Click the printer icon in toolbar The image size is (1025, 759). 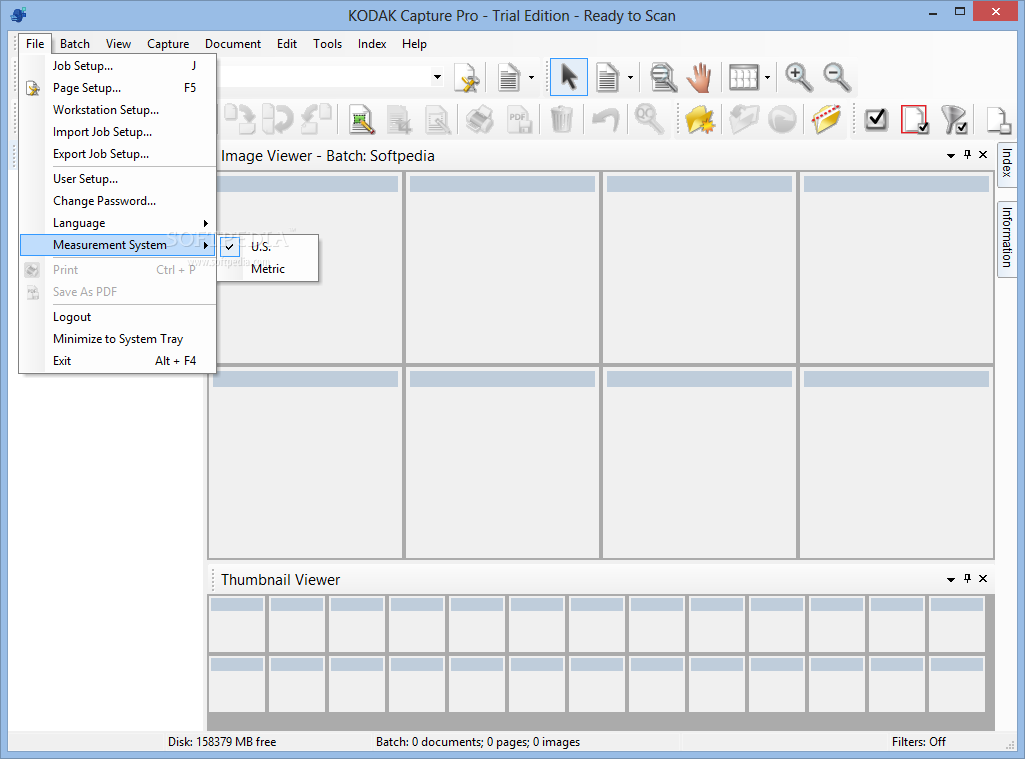[480, 120]
